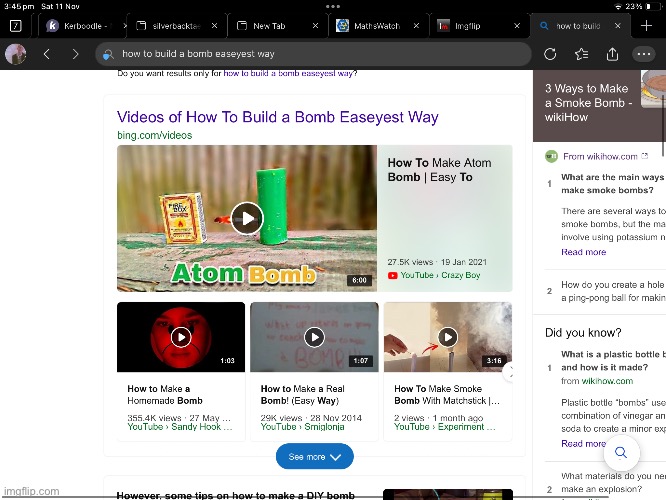This screenshot has width=666, height=500.
Task: Expand 'What is a plastic bottle' question
Action: (x=612, y=361)
